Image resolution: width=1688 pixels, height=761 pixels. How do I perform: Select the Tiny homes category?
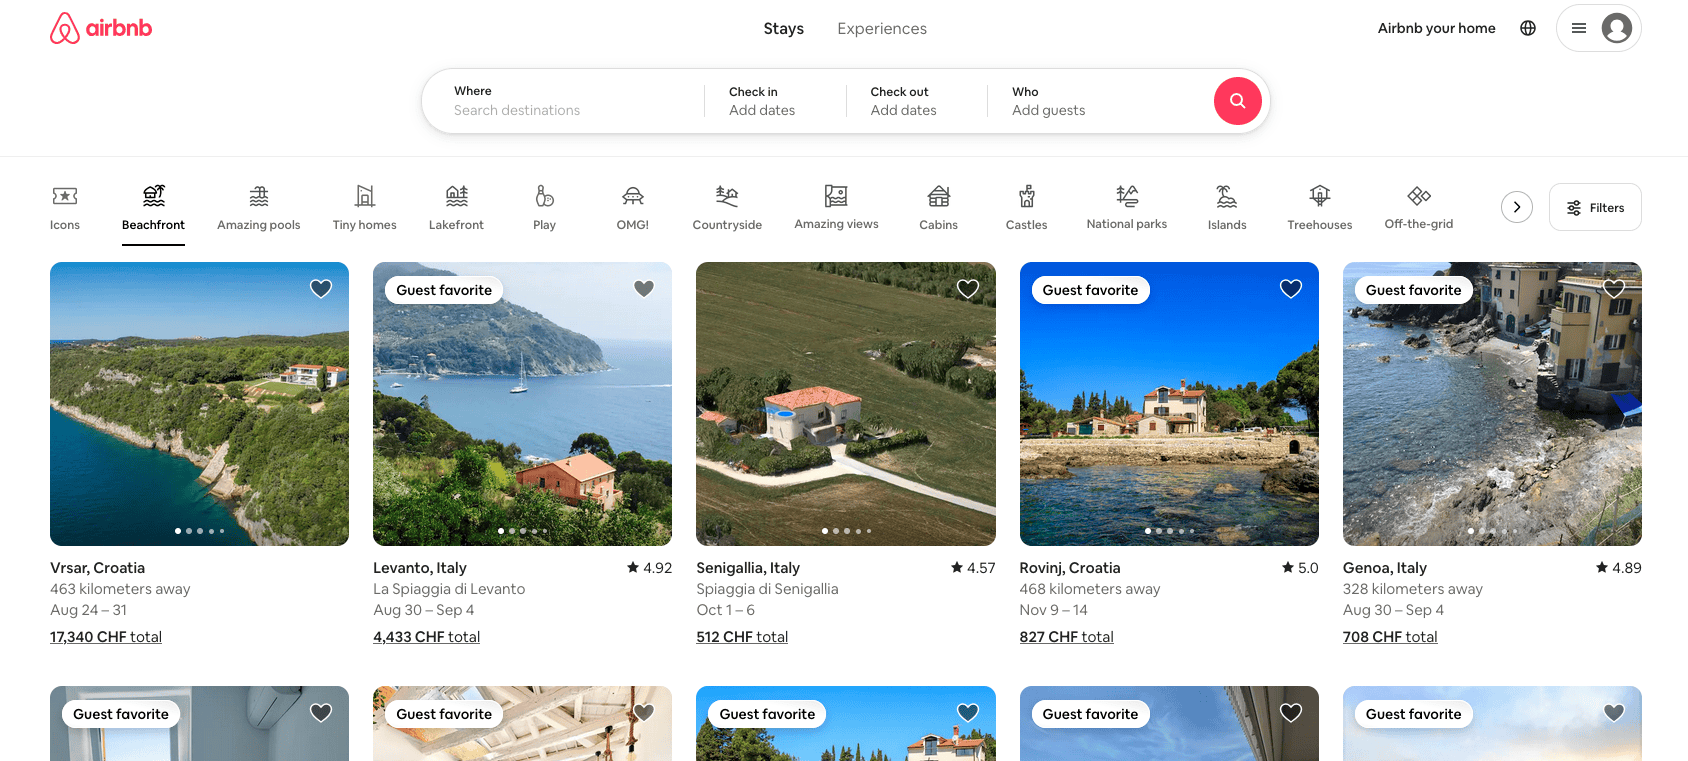365,208
